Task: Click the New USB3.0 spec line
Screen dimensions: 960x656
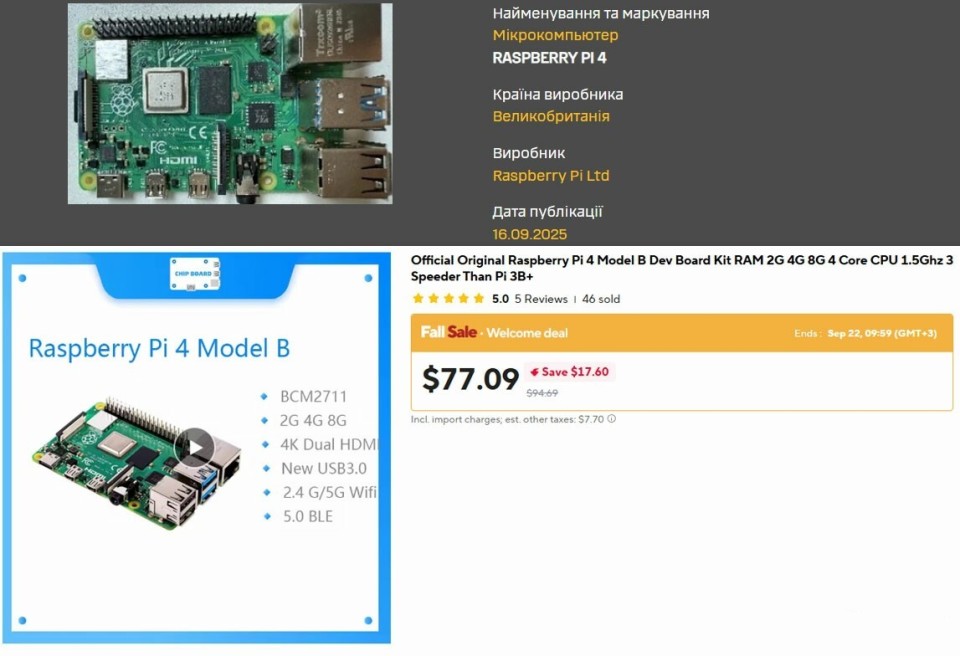Action: 324,469
